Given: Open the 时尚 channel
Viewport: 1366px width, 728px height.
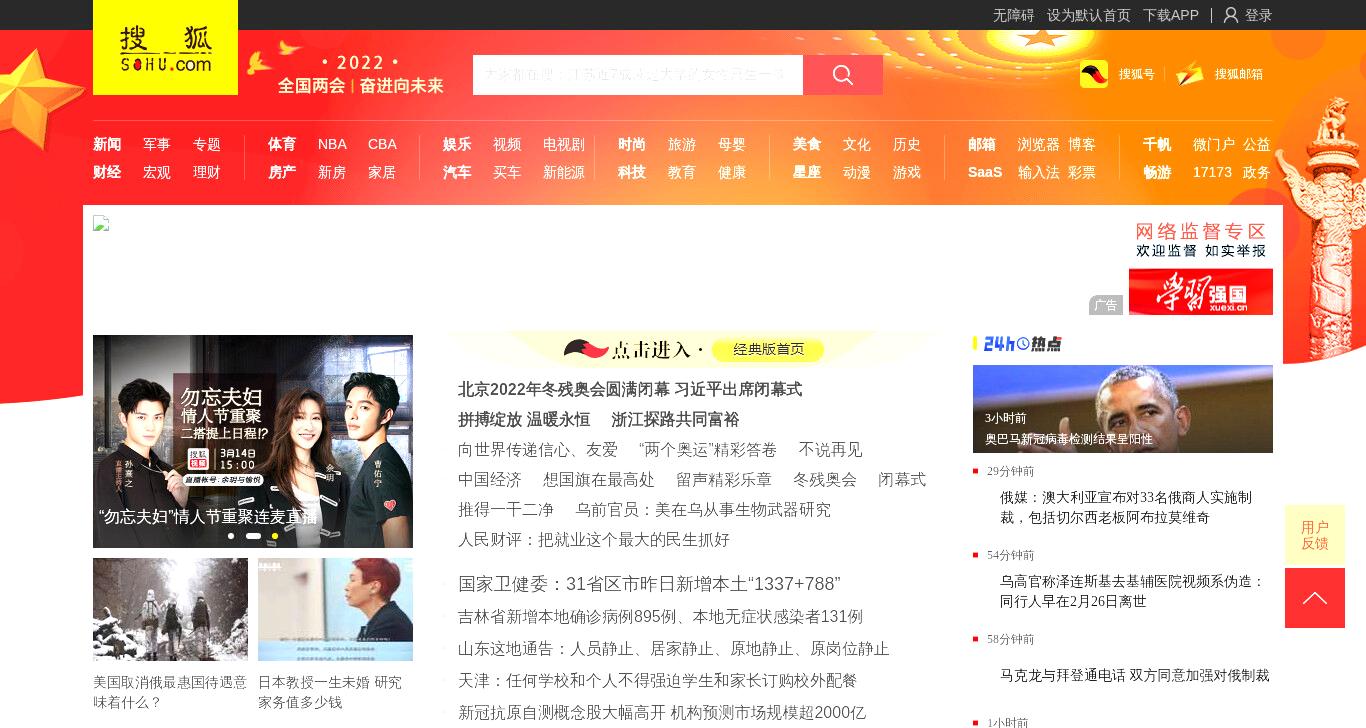Looking at the screenshot, I should pos(632,144).
